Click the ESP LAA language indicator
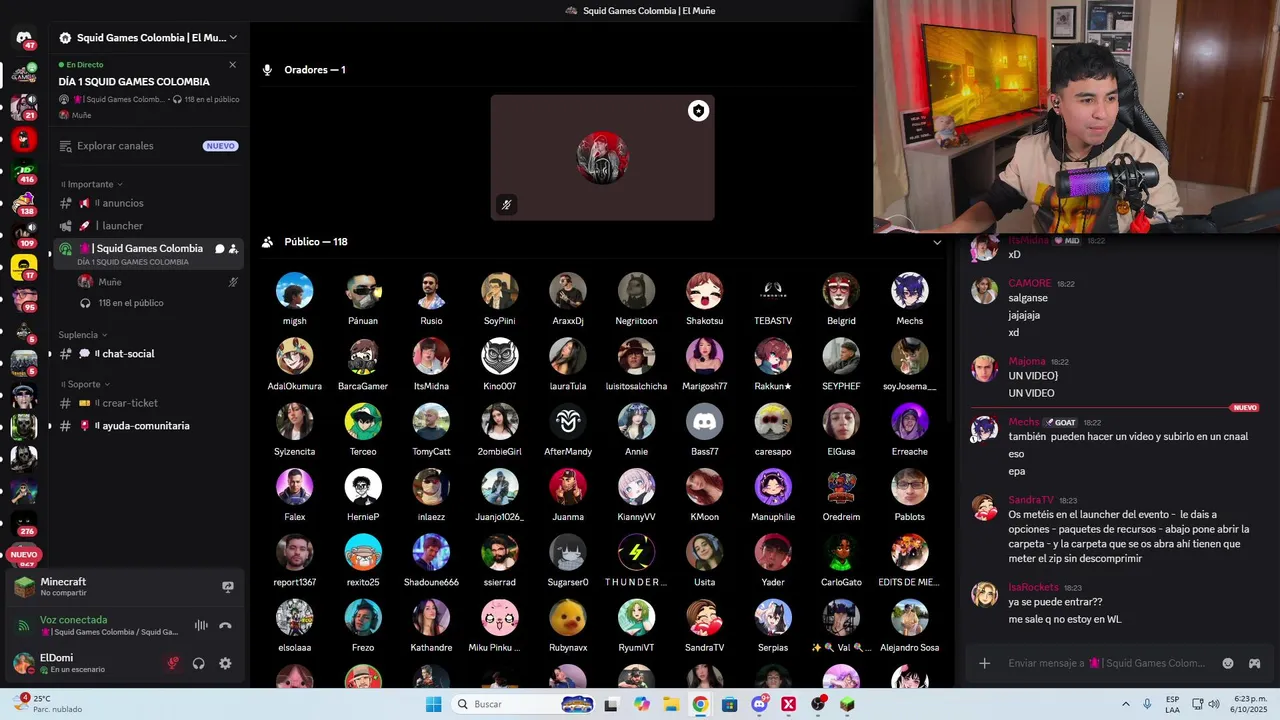 [x=1172, y=704]
